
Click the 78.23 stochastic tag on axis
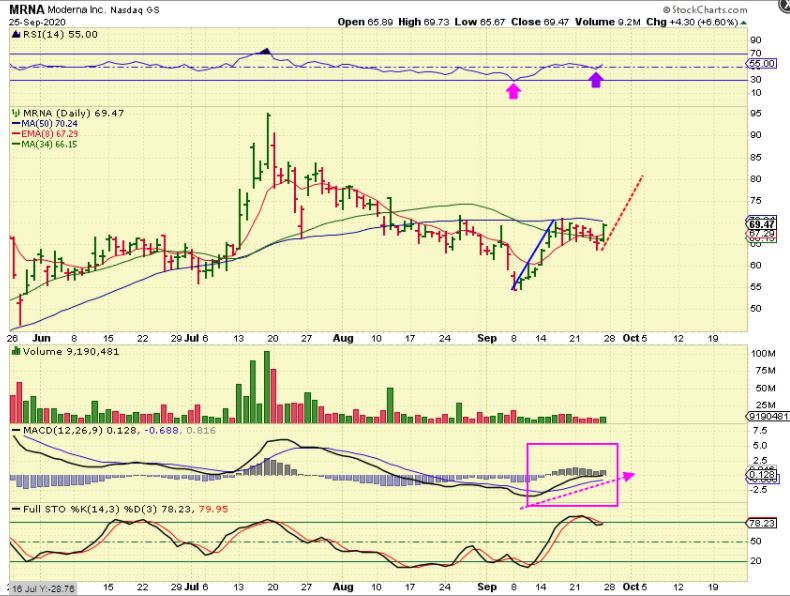pos(763,523)
